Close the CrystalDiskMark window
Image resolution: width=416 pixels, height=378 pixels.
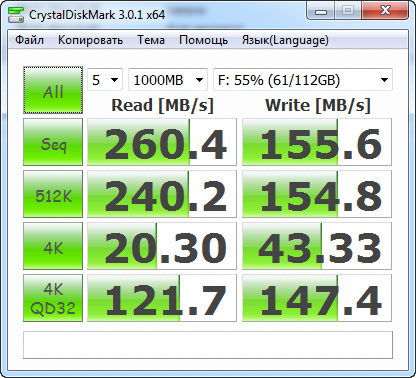[385, 11]
